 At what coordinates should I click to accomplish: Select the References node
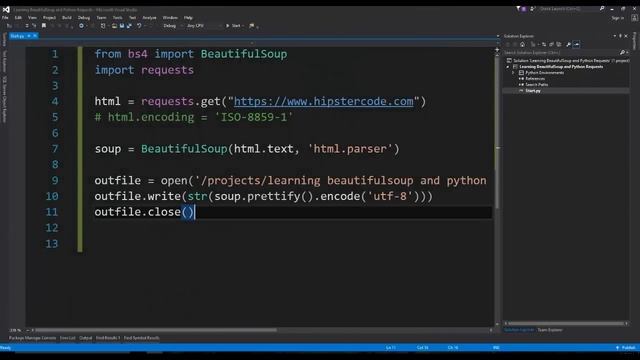point(535,79)
